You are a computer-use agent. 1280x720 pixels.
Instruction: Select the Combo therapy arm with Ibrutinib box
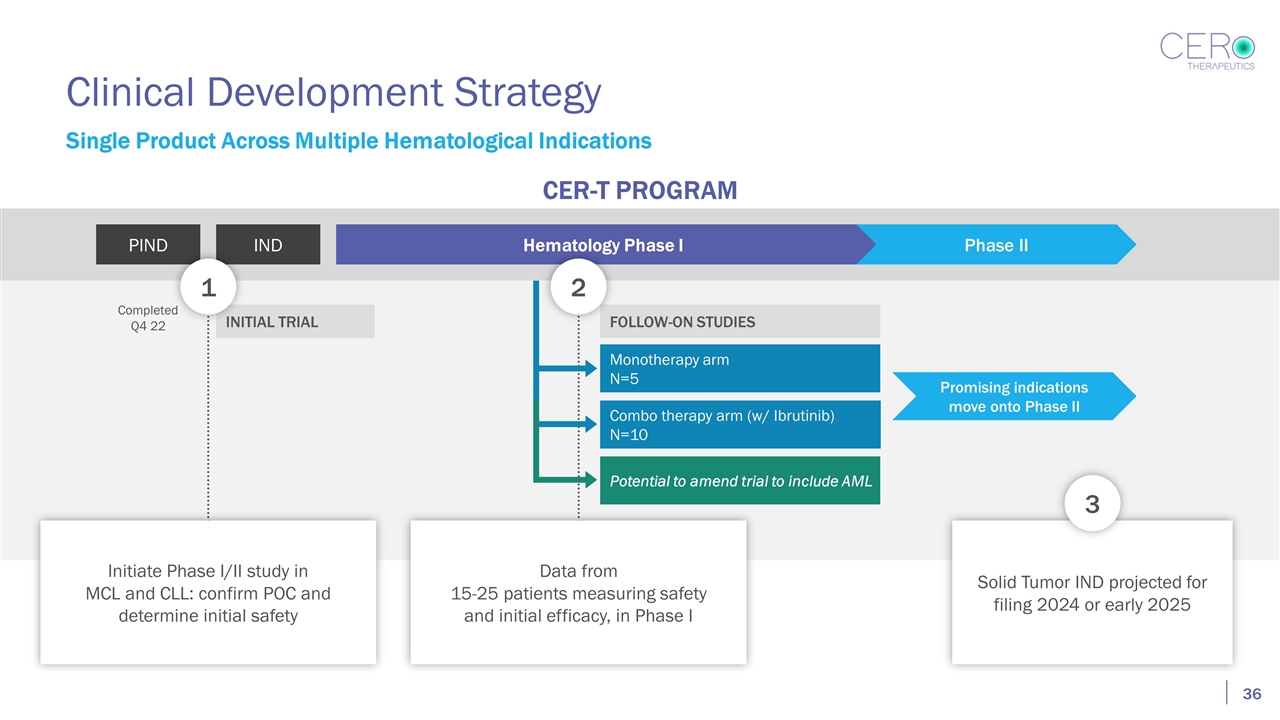(x=739, y=425)
